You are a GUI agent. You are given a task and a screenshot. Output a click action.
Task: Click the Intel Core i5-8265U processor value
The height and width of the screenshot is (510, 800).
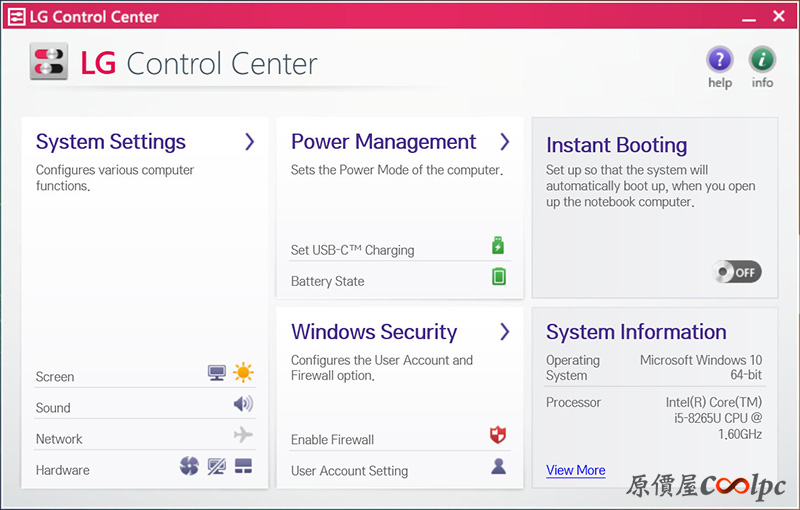713,418
